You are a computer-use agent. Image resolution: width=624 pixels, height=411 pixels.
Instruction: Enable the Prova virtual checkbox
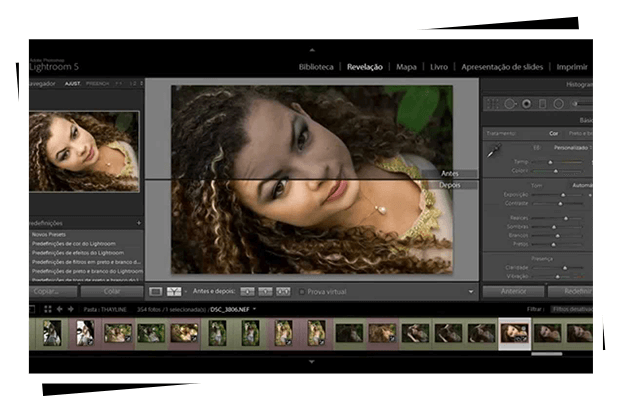tap(300, 291)
